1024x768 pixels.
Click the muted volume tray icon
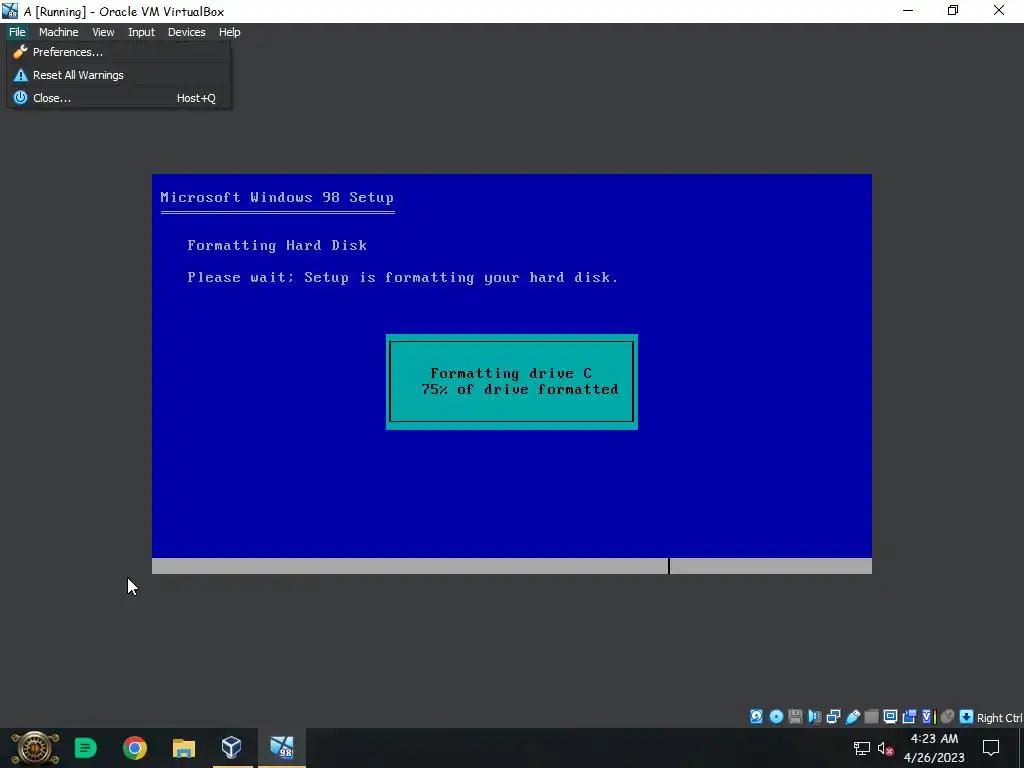pos(886,748)
